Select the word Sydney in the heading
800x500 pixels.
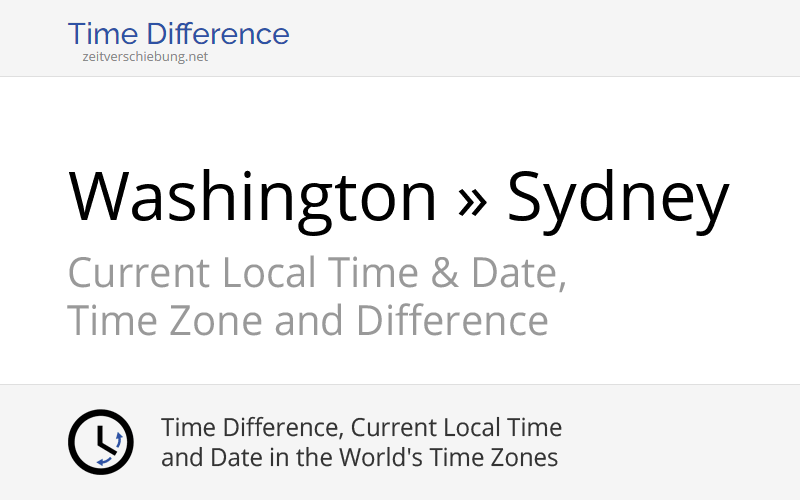tap(618, 197)
